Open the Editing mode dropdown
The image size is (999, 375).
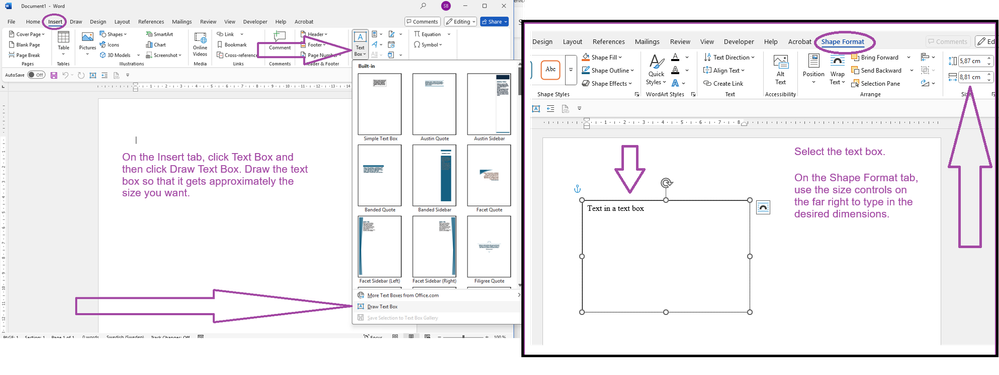pyautogui.click(x=460, y=22)
